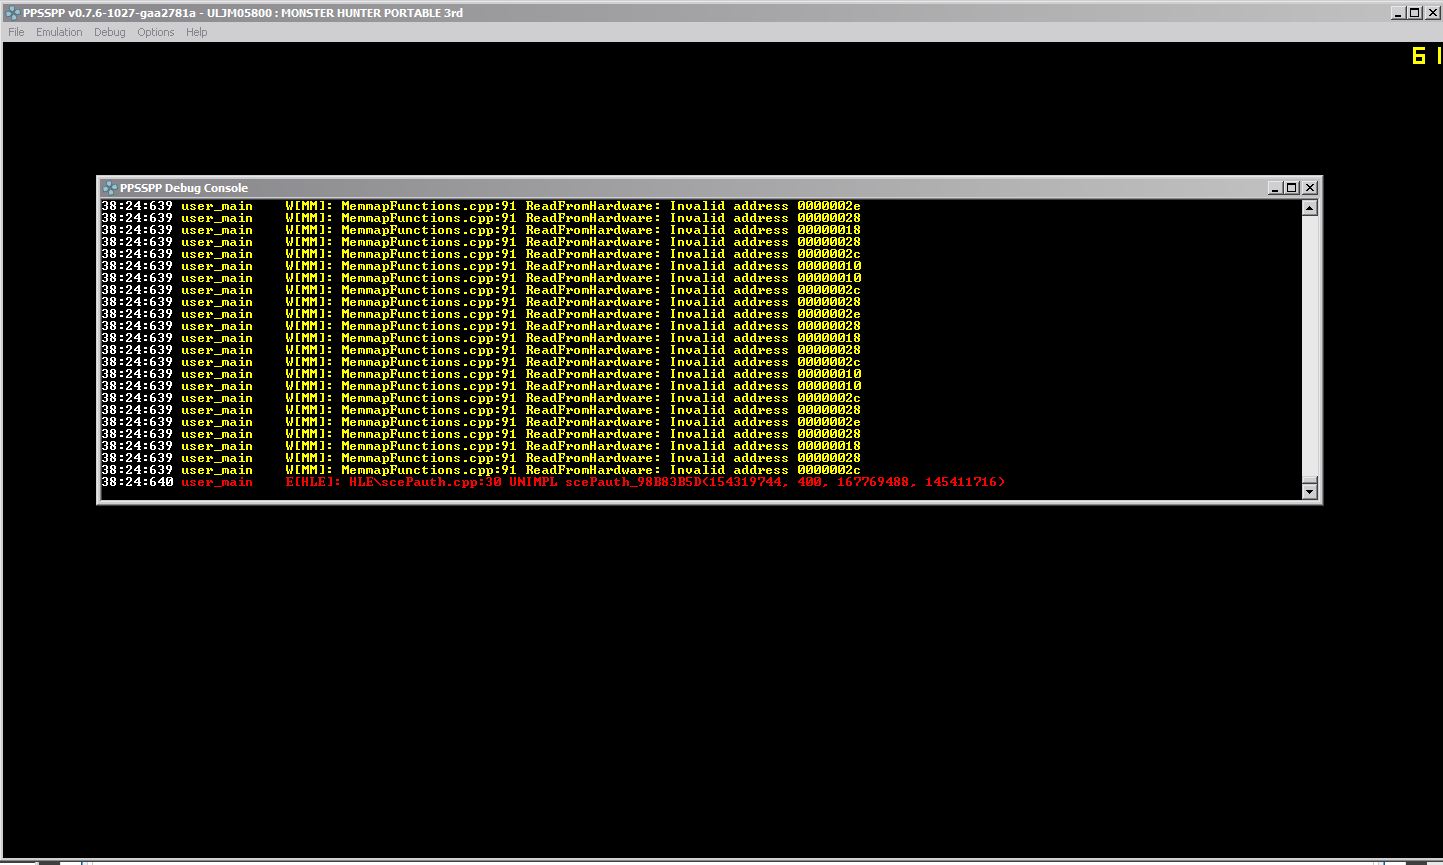Maximize the main PPSSPP emulator window
Screen dimensions: 1443x865
[1414, 13]
